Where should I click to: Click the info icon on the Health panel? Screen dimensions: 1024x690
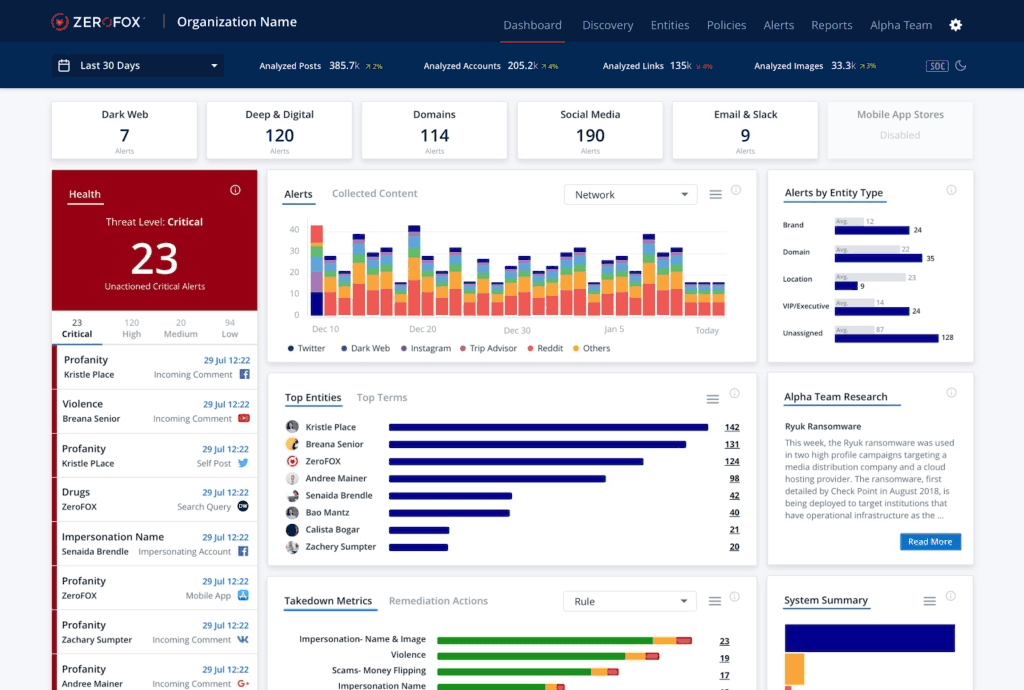click(234, 189)
